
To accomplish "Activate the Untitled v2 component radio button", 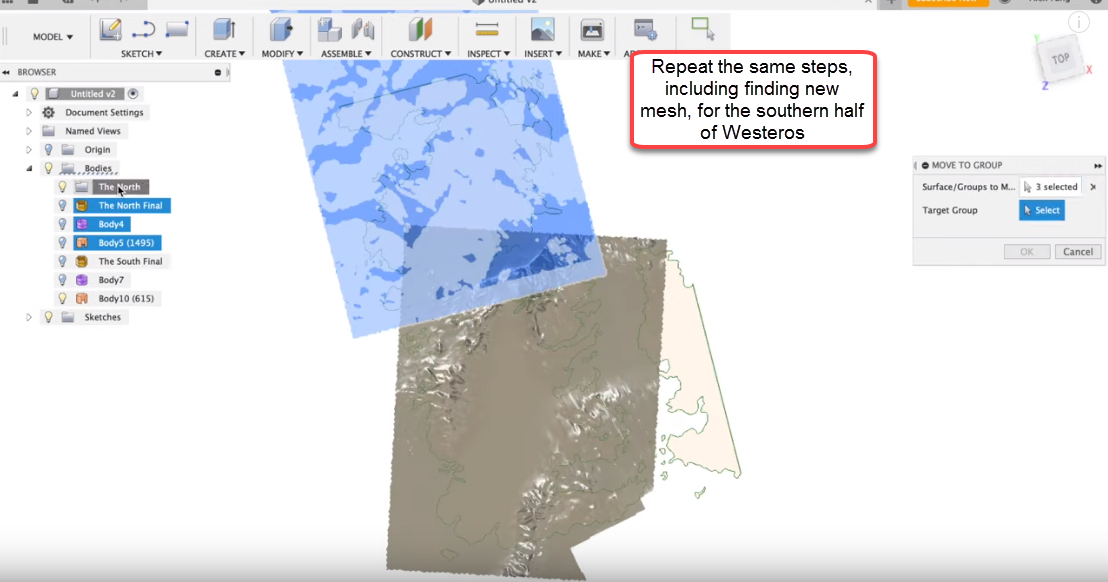I will click(133, 93).
